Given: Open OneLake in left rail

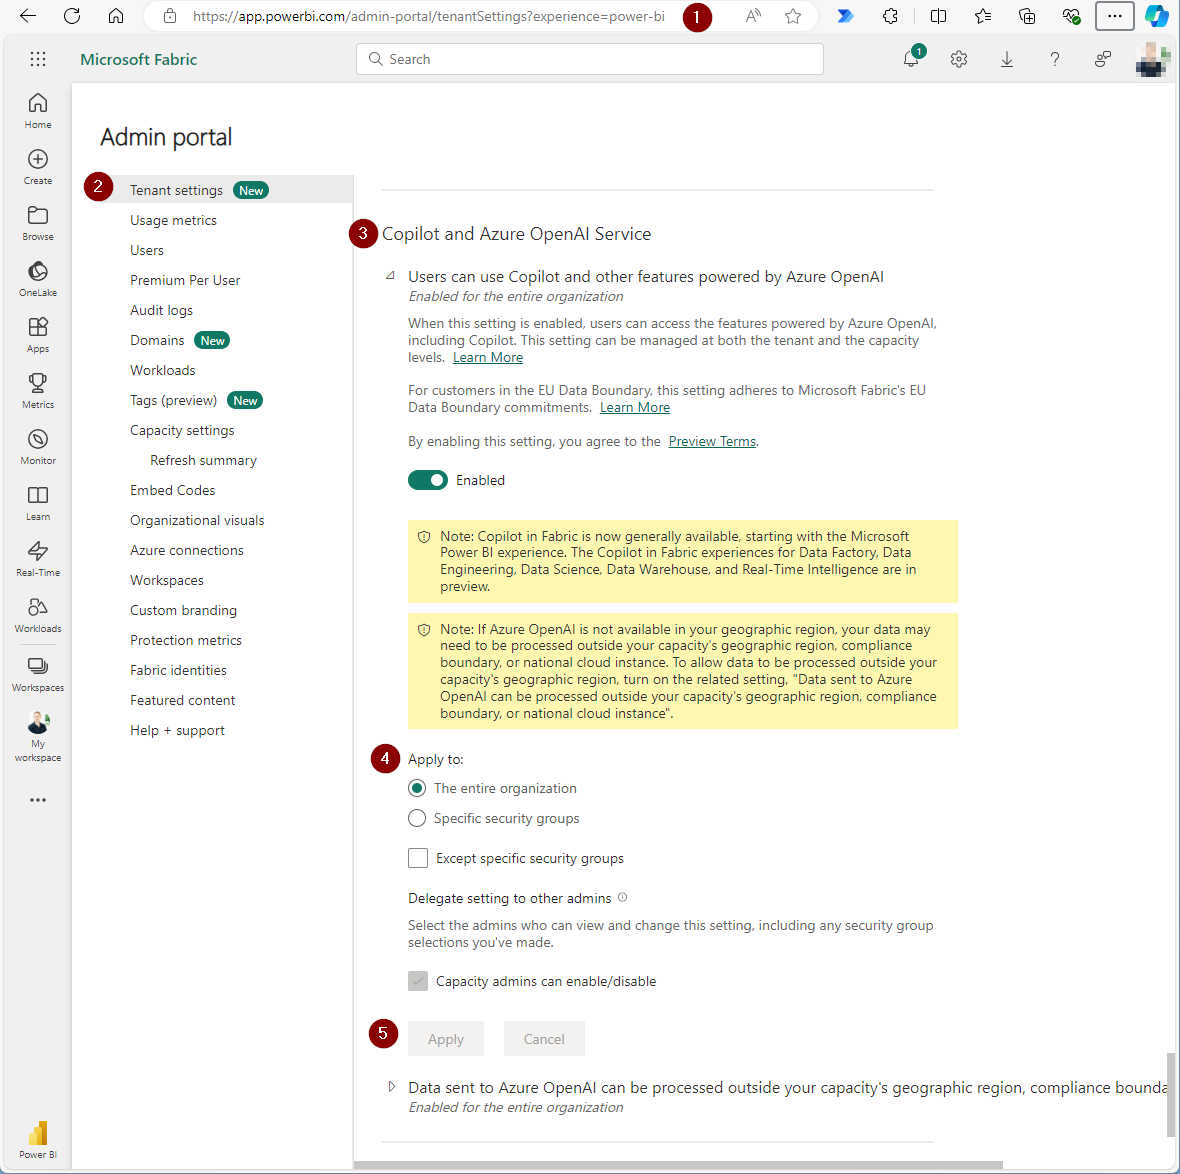Looking at the screenshot, I should [38, 279].
